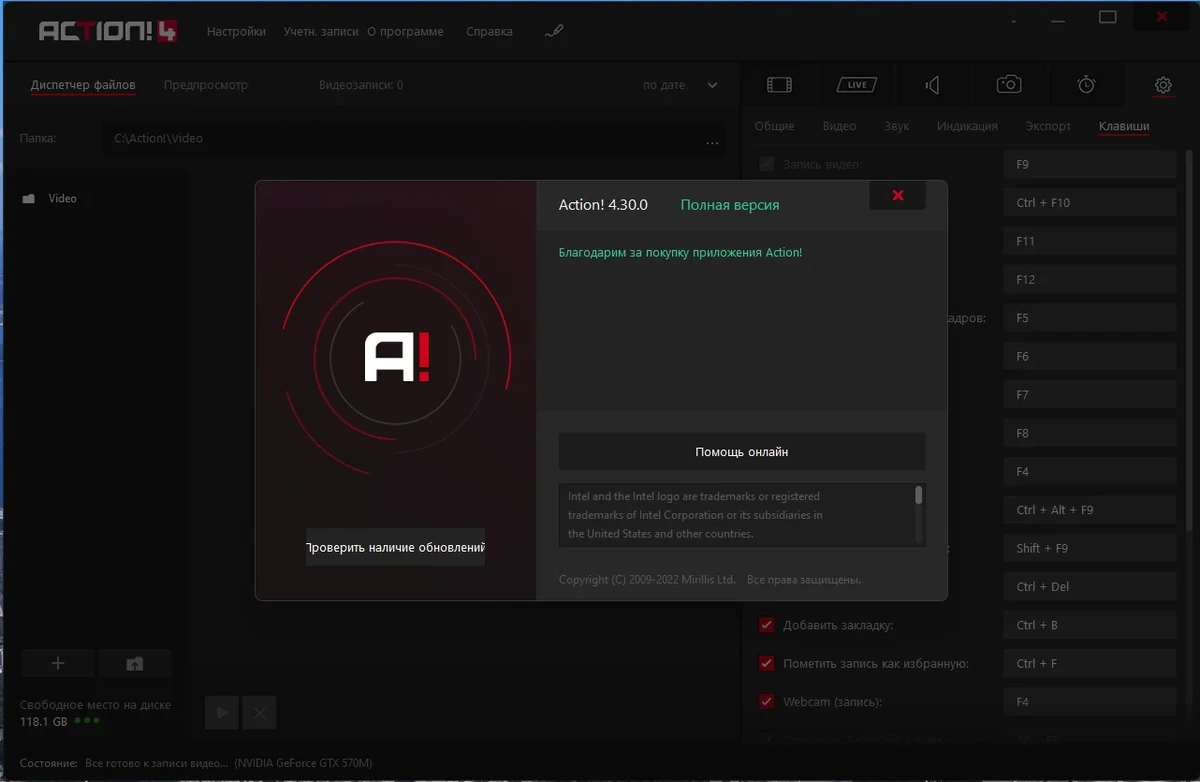Switch to the Предпросмотр tab
Screen dimensions: 1200x782
(x=206, y=85)
